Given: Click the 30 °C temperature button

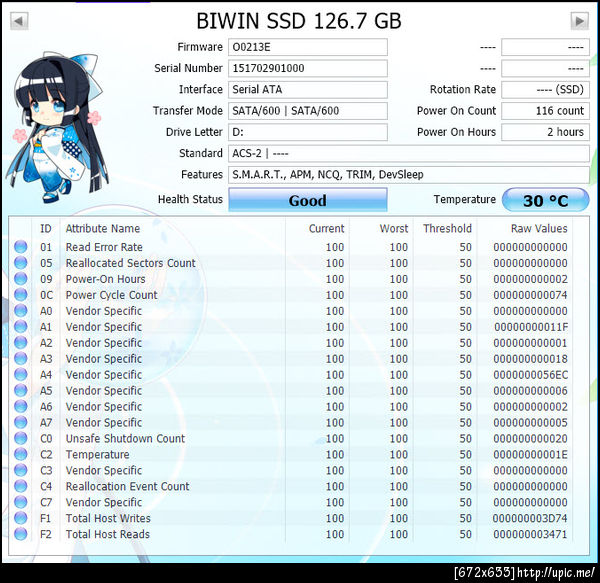Looking at the screenshot, I should [x=545, y=200].
